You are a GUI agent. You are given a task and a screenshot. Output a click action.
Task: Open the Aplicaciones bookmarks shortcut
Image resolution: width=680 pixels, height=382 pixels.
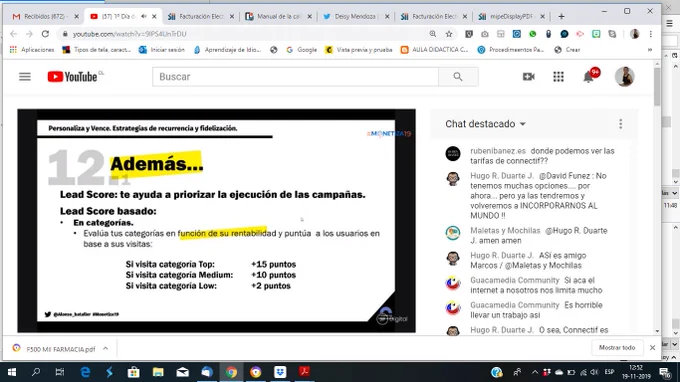(x=32, y=50)
